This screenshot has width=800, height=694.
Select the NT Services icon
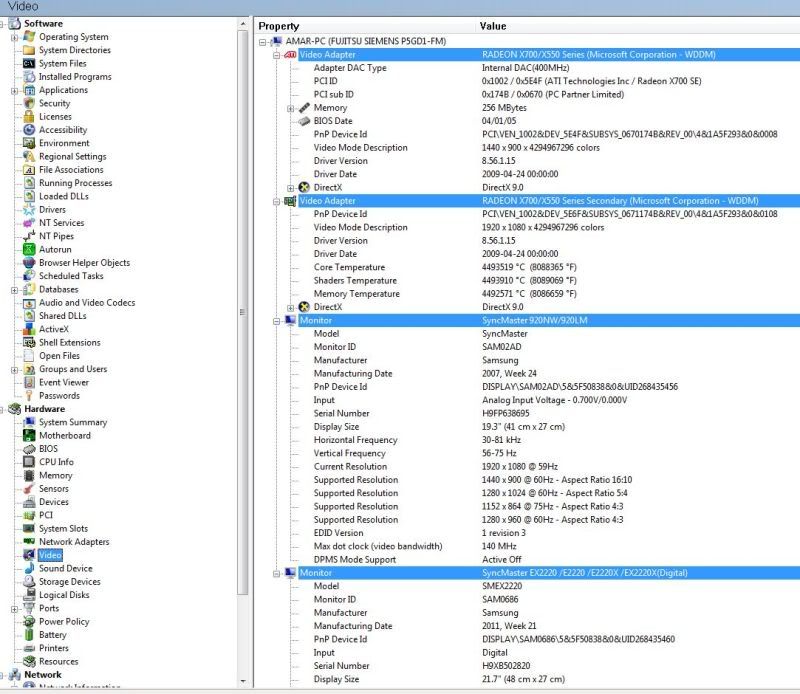point(29,222)
